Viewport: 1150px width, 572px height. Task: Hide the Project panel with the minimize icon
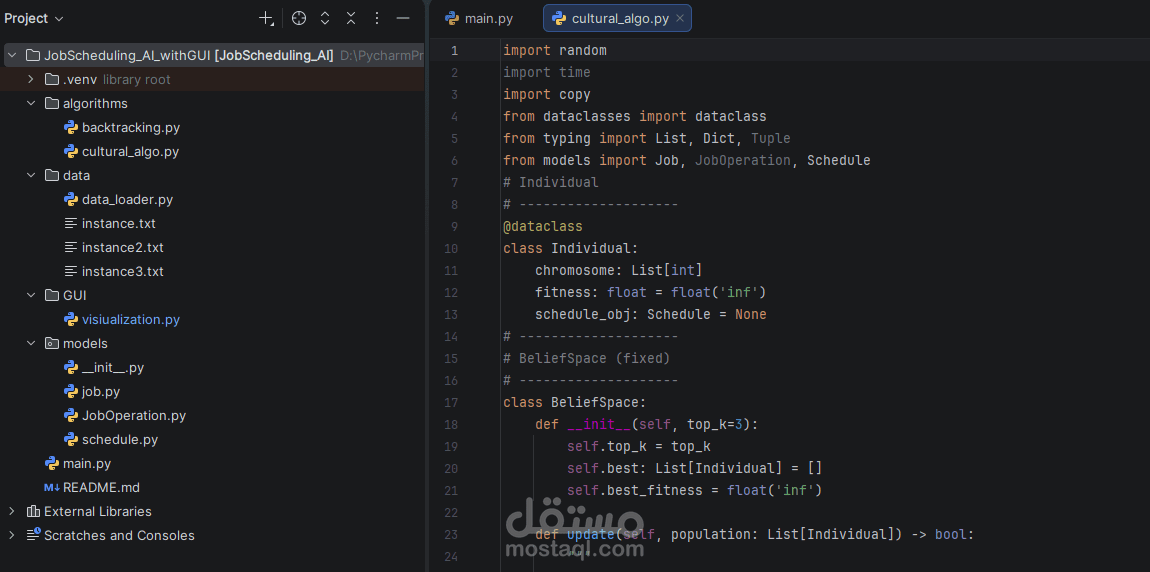pyautogui.click(x=403, y=18)
